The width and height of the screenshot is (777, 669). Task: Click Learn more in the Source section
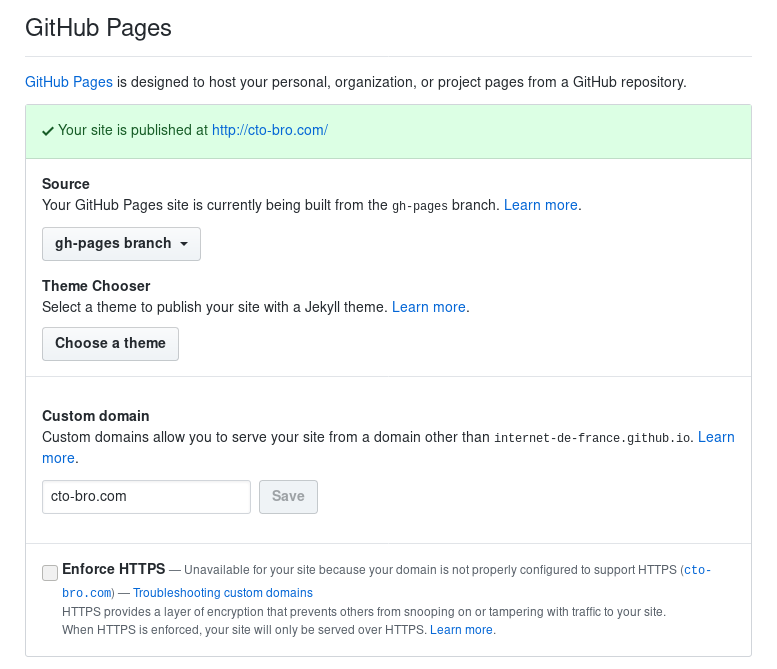[x=541, y=205]
